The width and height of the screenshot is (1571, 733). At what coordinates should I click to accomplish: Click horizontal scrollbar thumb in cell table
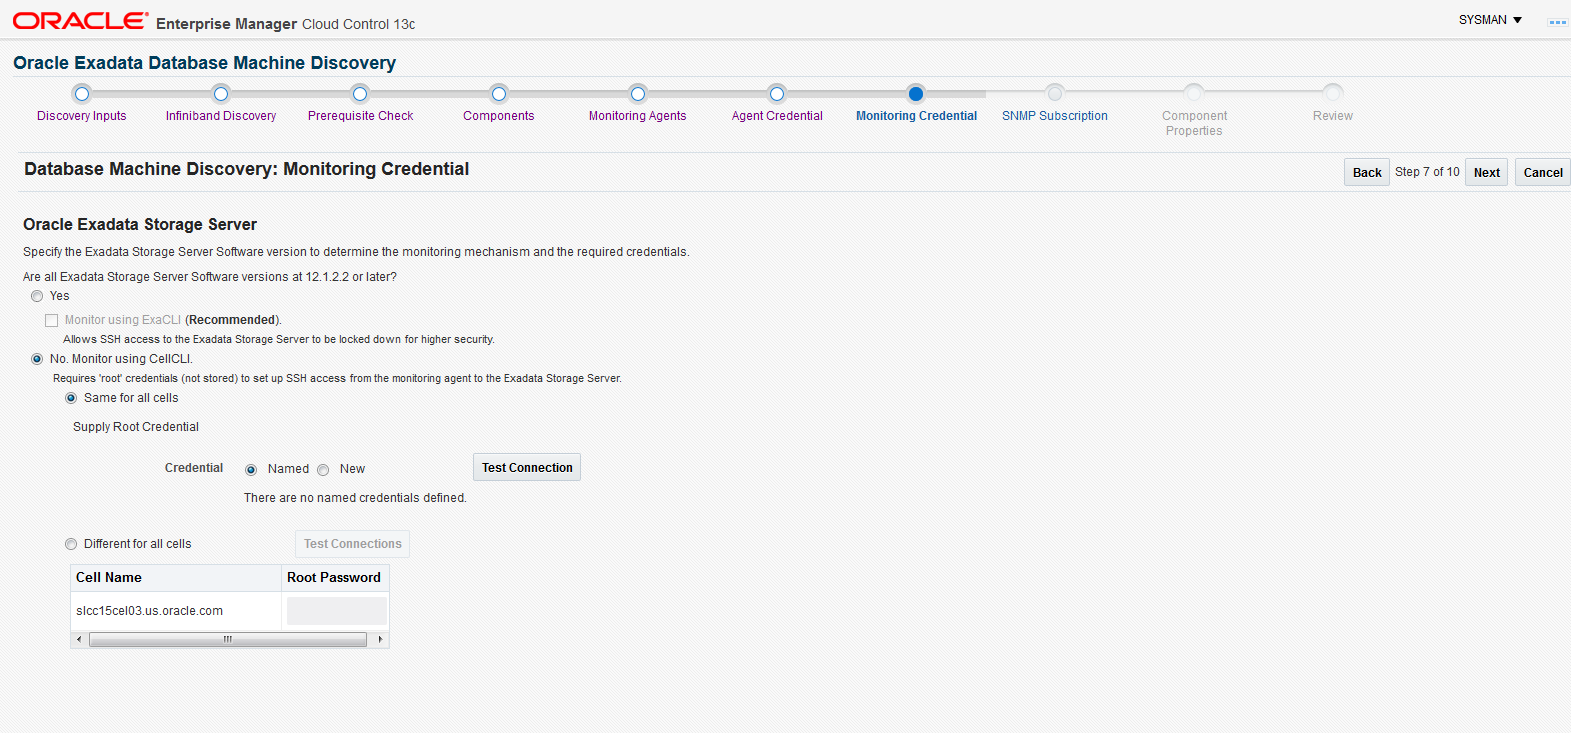(x=228, y=639)
